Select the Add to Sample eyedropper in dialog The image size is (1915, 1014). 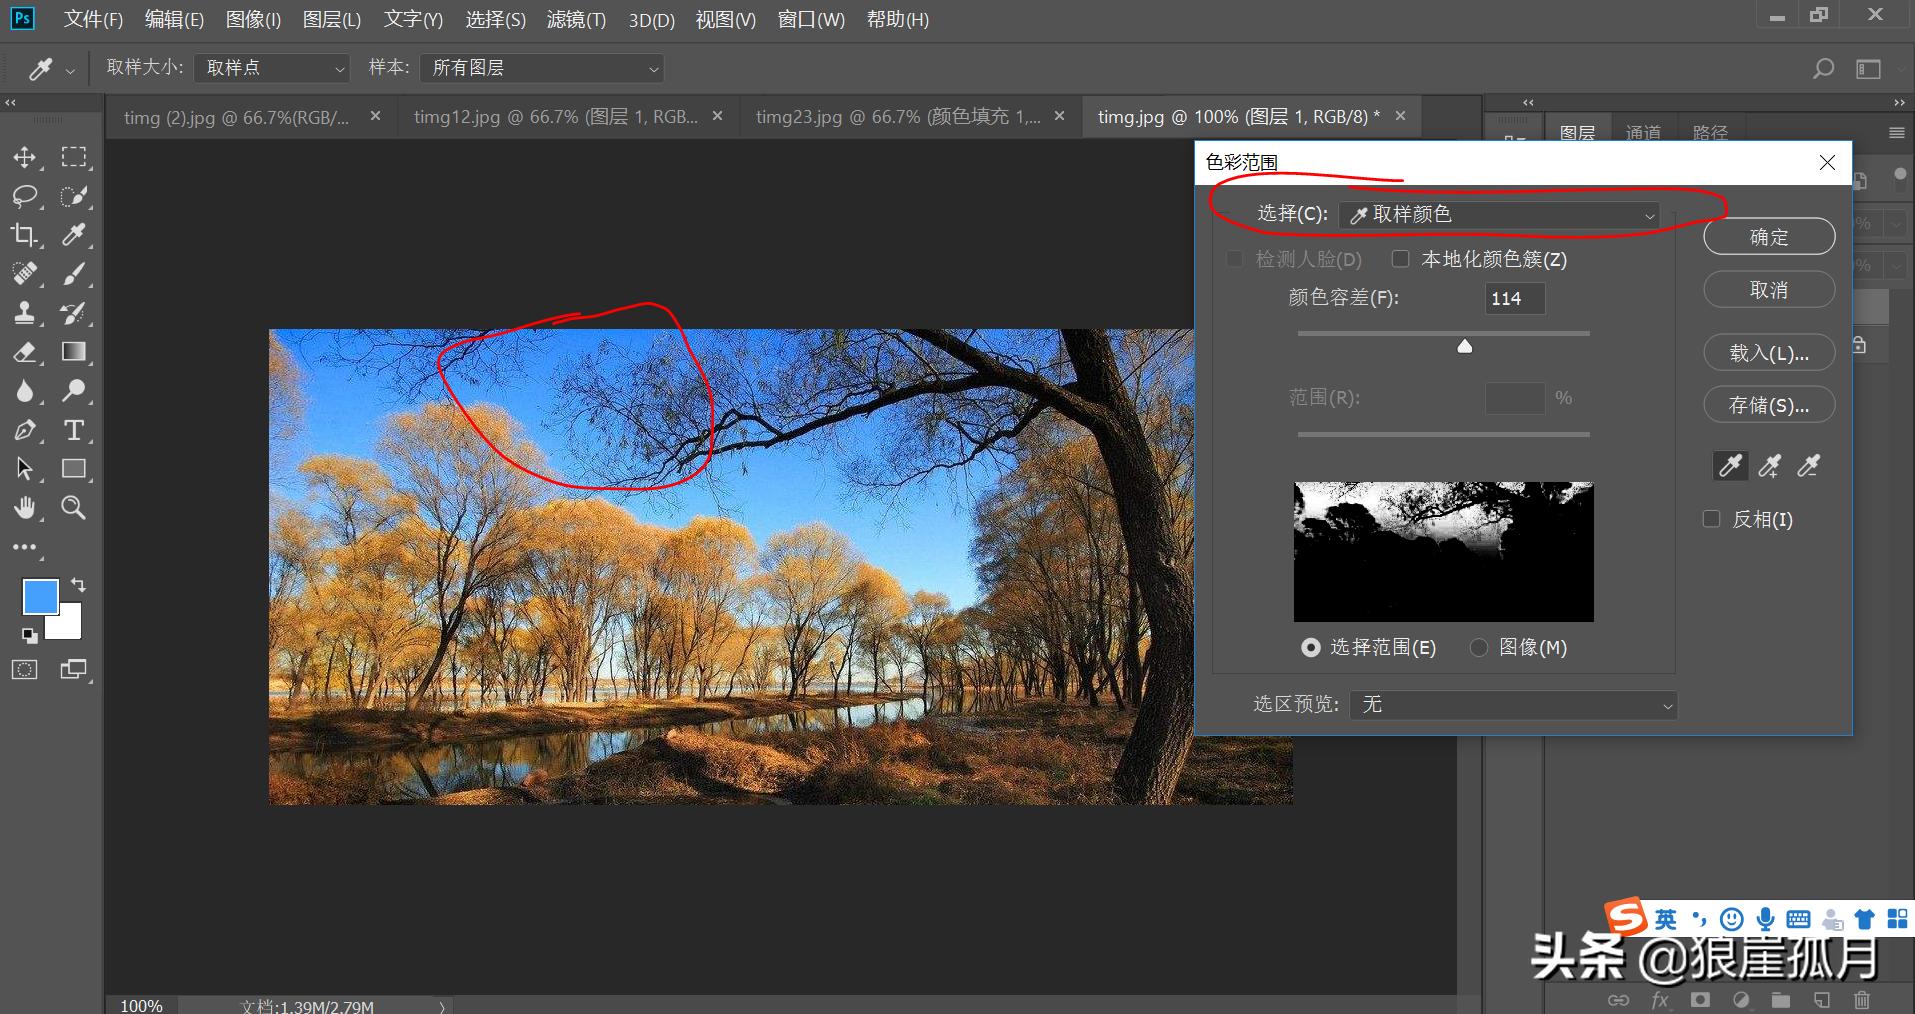pos(1769,466)
